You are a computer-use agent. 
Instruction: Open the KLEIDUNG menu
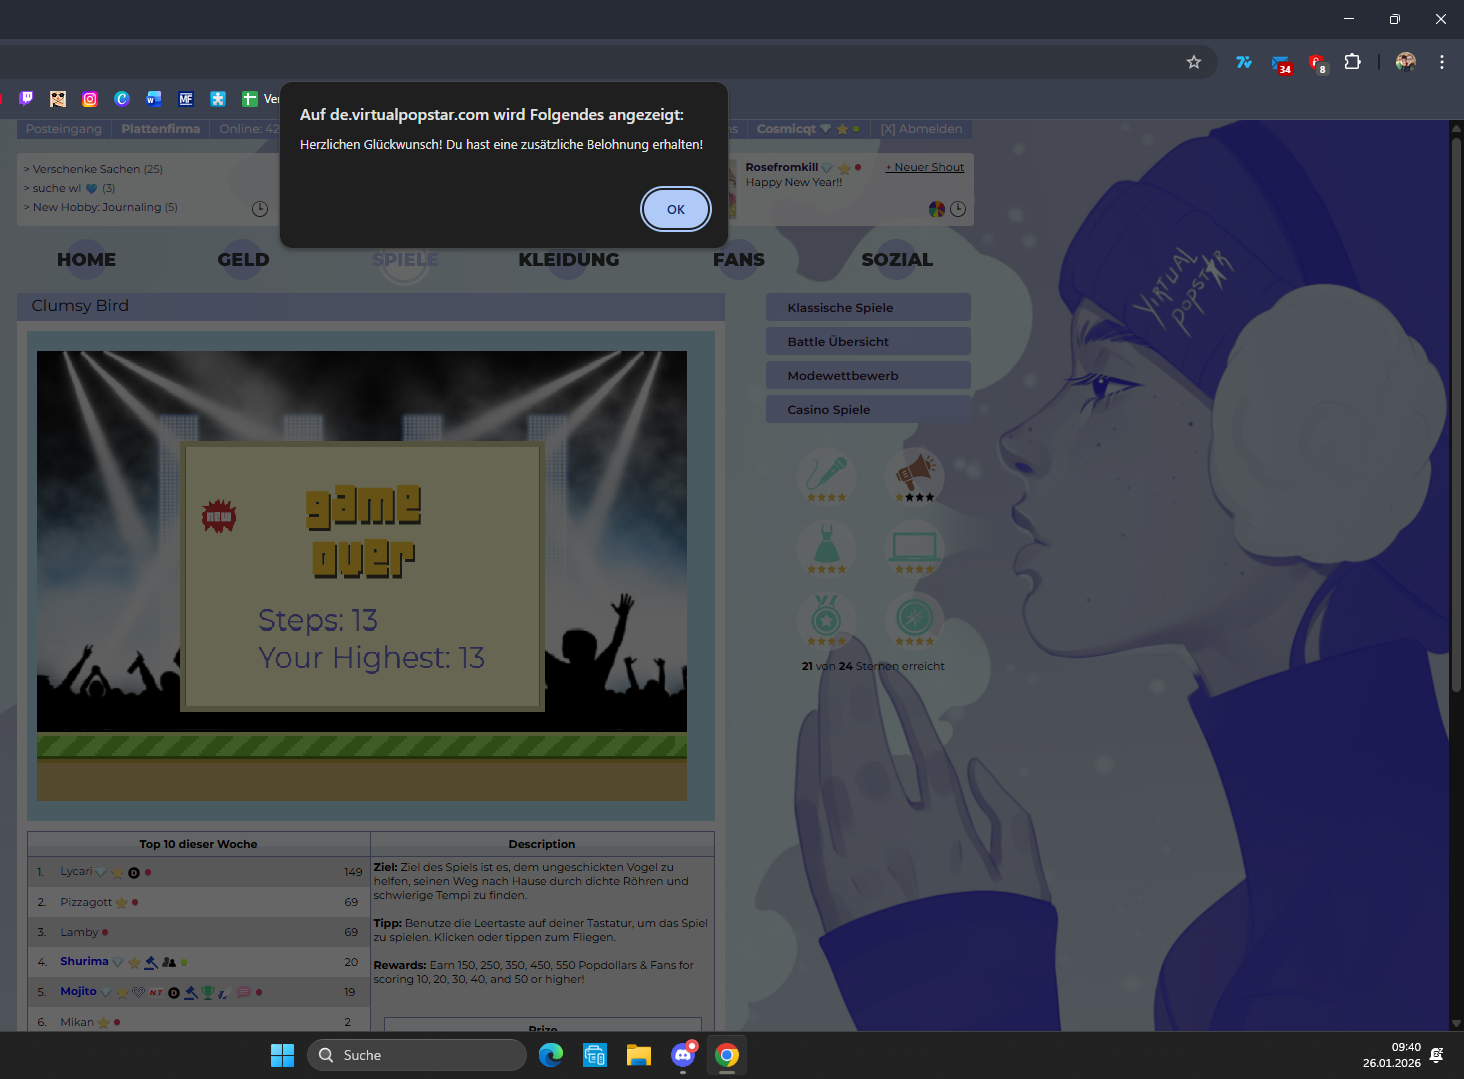tap(569, 259)
